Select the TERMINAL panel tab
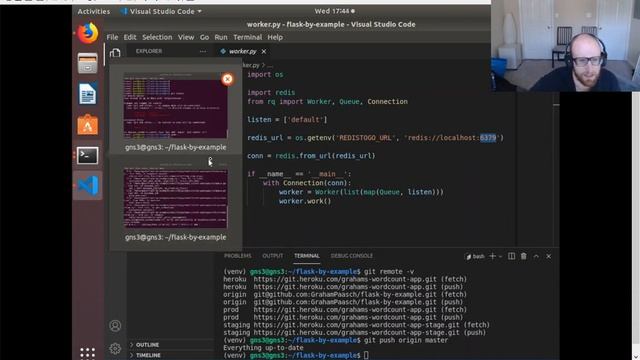 coord(307,256)
